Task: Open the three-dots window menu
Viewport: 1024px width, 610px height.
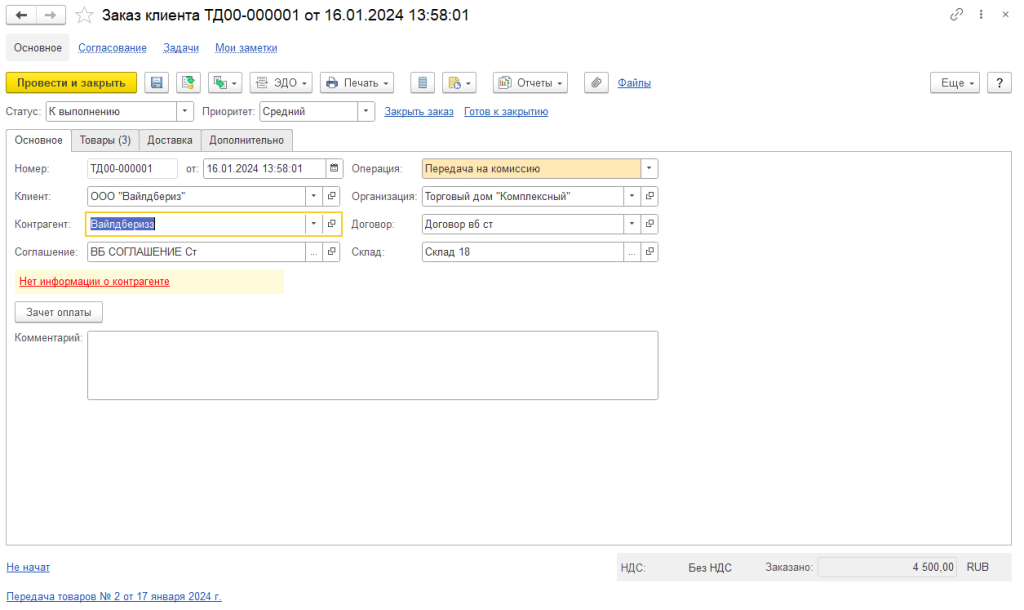Action: point(981,14)
